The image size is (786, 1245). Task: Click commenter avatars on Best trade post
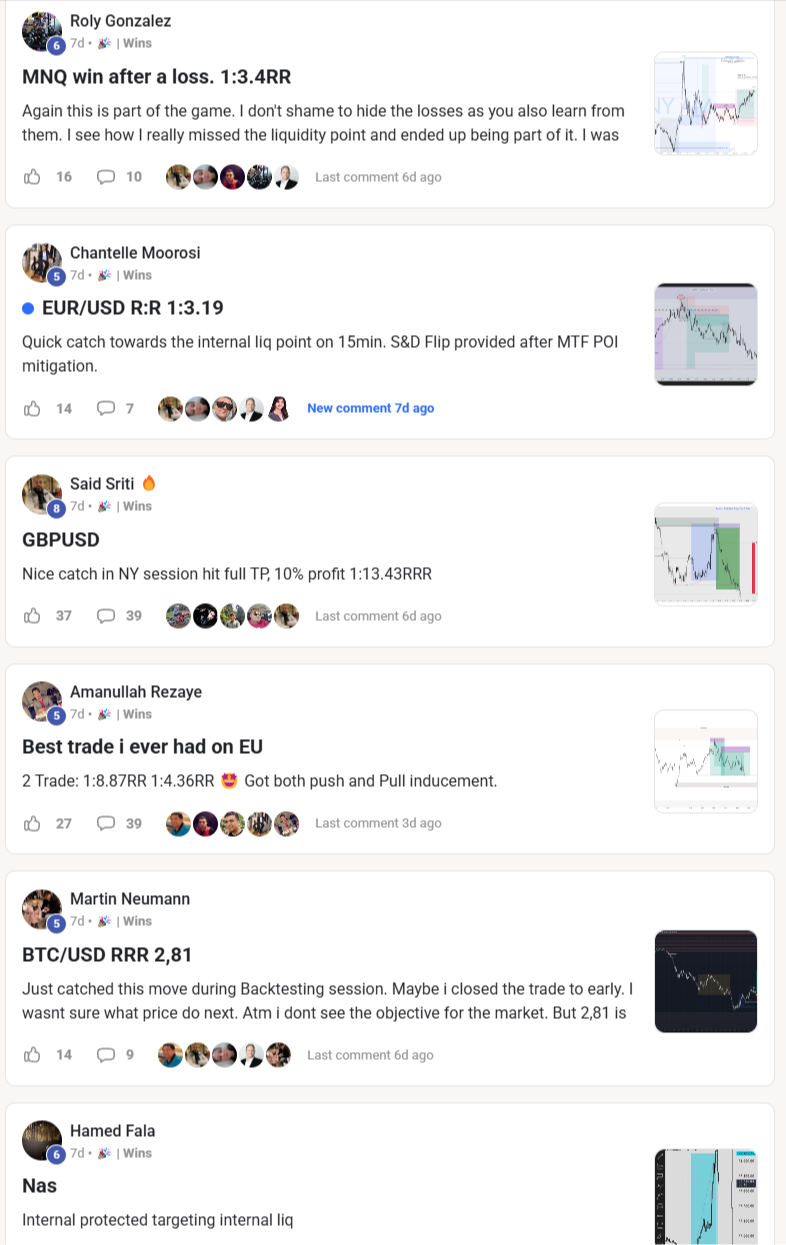click(x=232, y=823)
